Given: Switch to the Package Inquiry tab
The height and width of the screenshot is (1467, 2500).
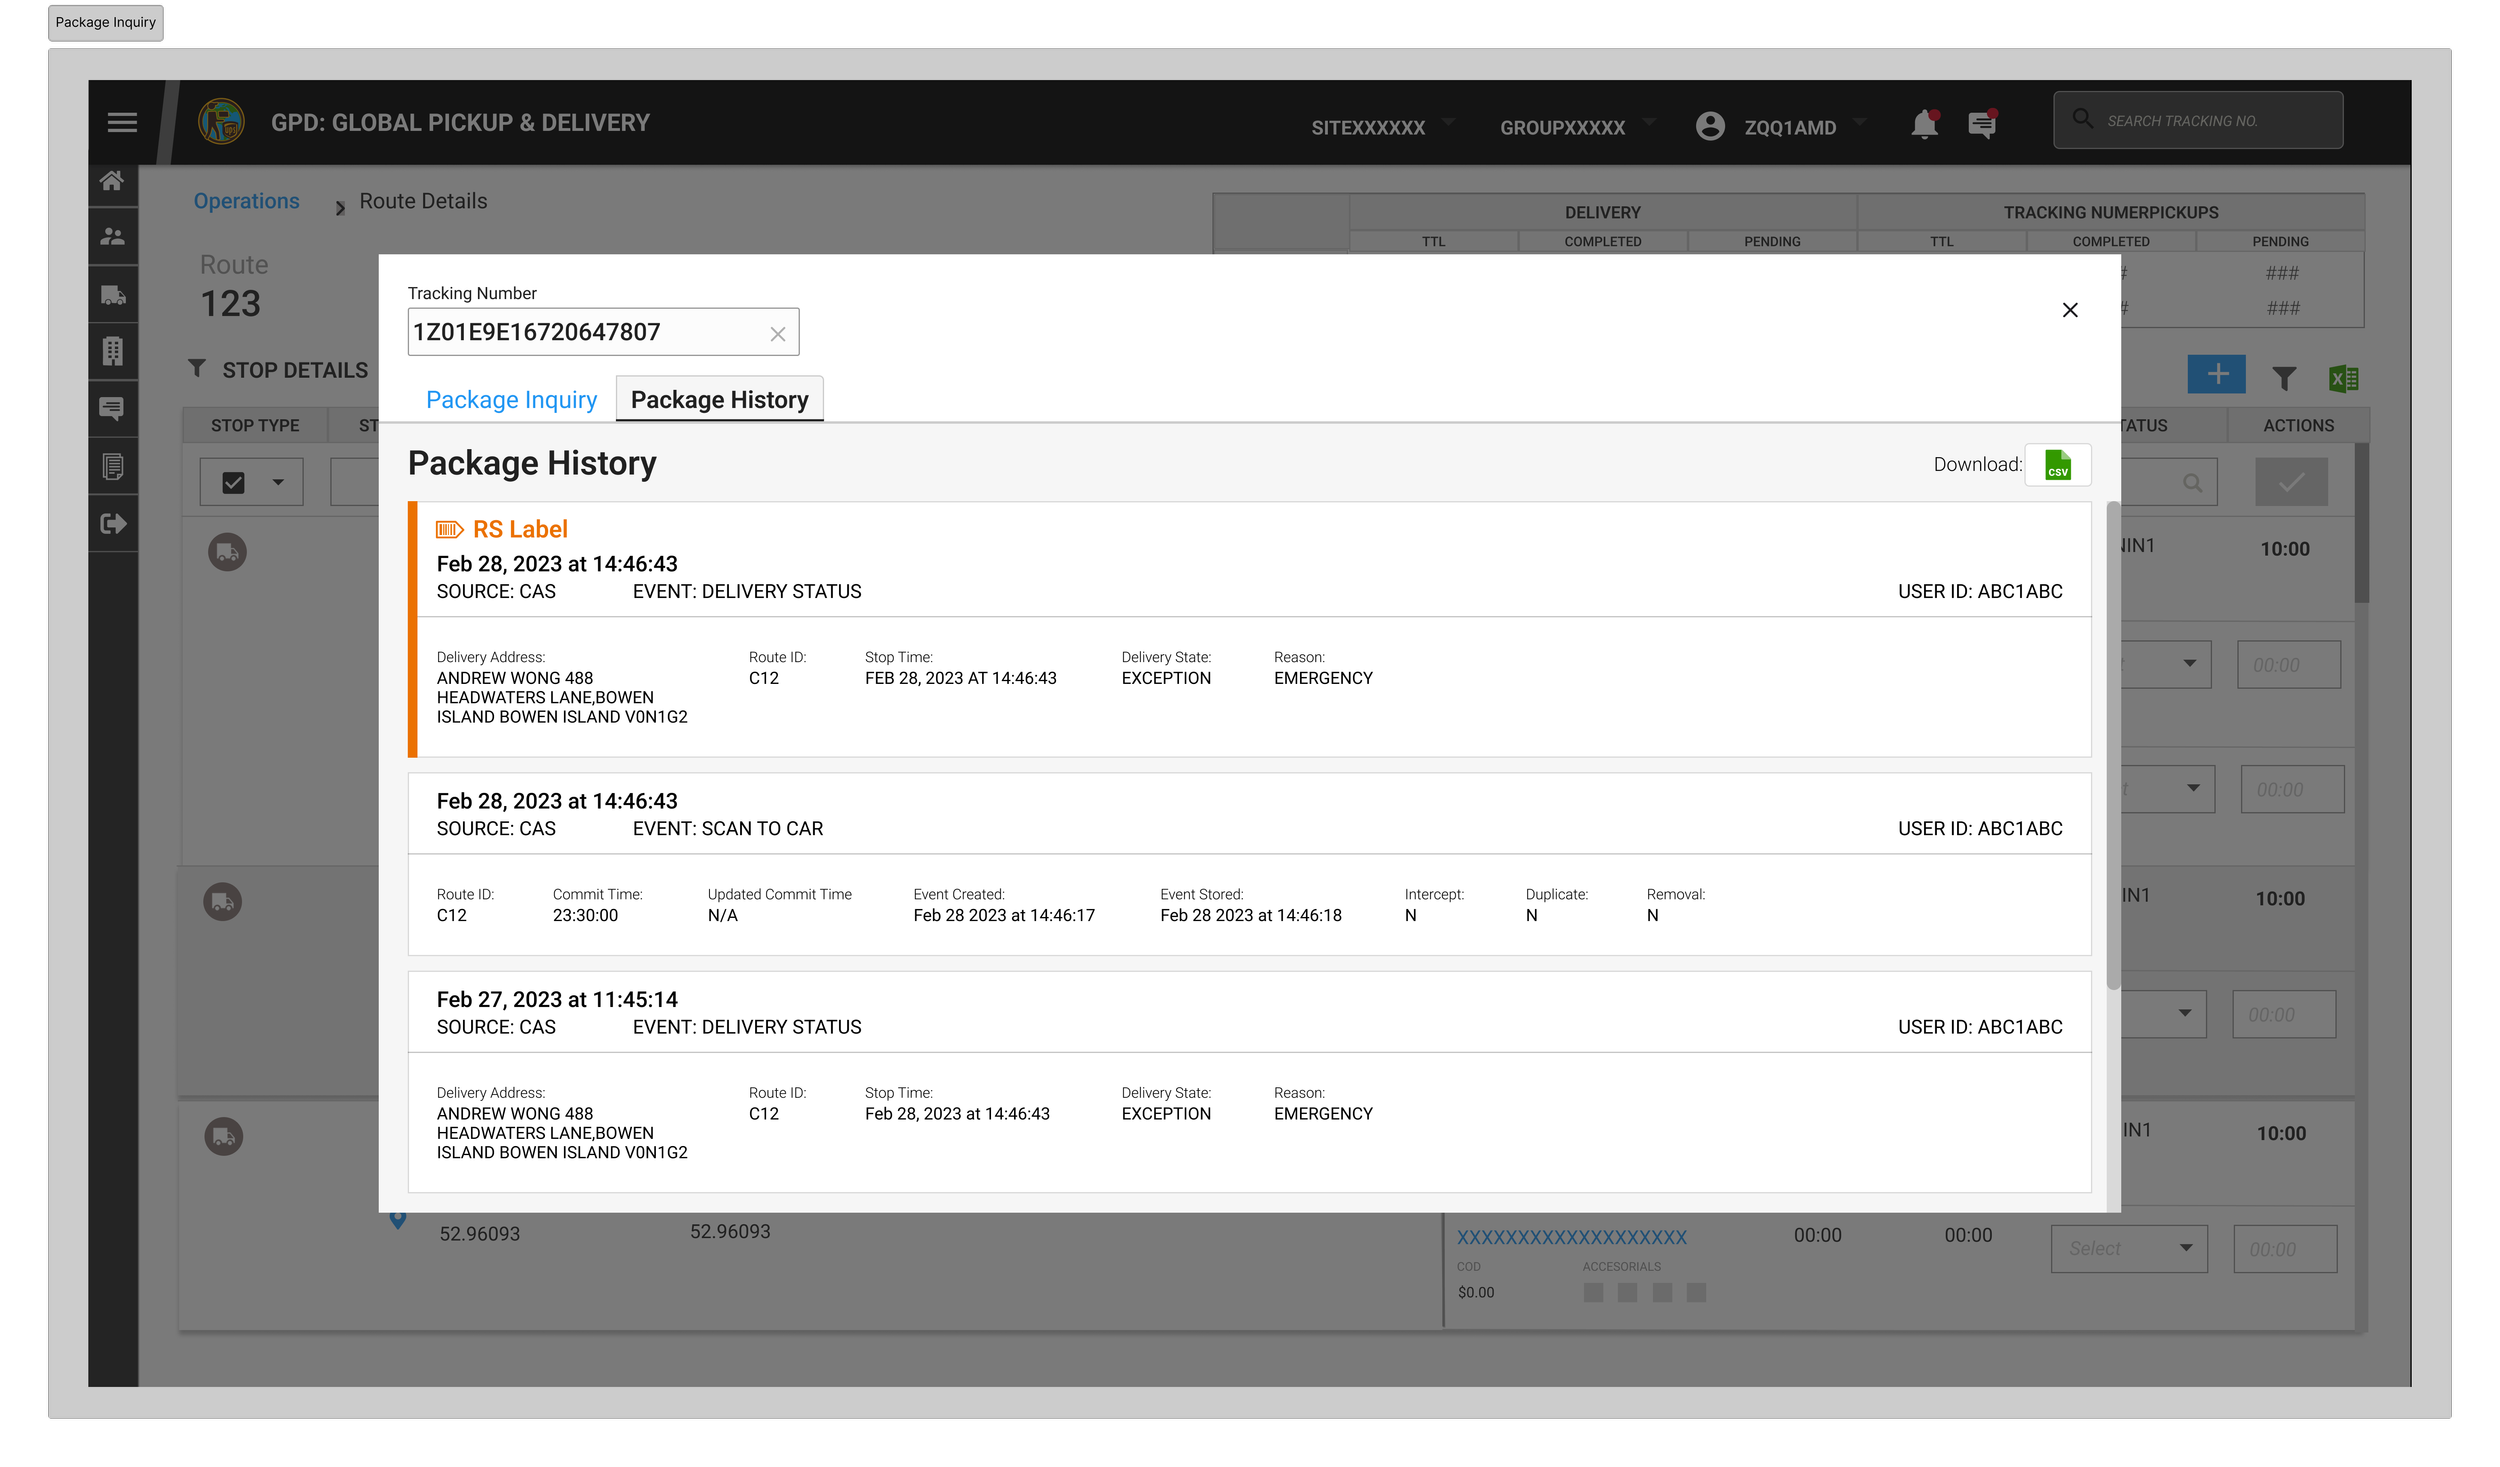Looking at the screenshot, I should point(511,400).
